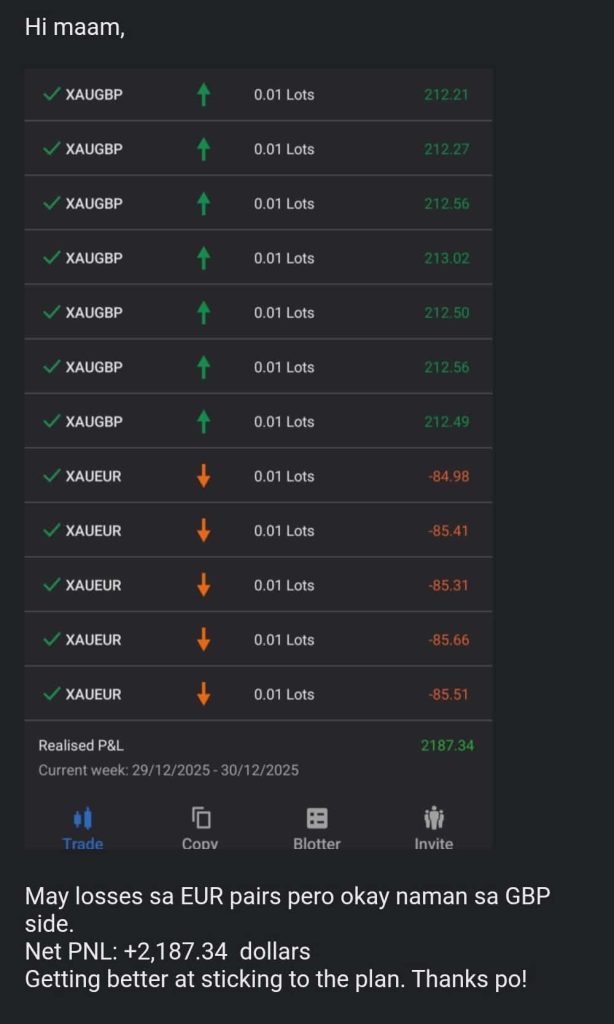Click the checkmark on the 213.02 row
614x1024 pixels.
coord(52,258)
